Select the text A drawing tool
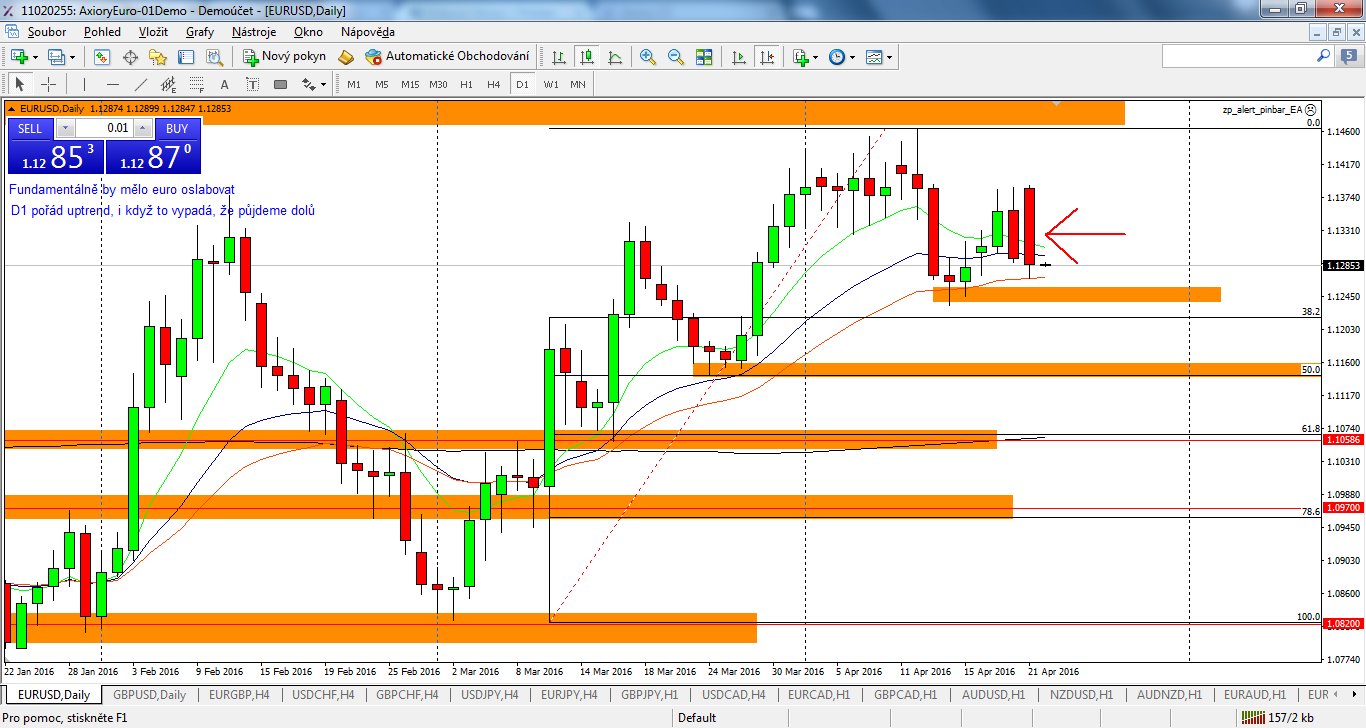The height and width of the screenshot is (728, 1366). tap(224, 84)
